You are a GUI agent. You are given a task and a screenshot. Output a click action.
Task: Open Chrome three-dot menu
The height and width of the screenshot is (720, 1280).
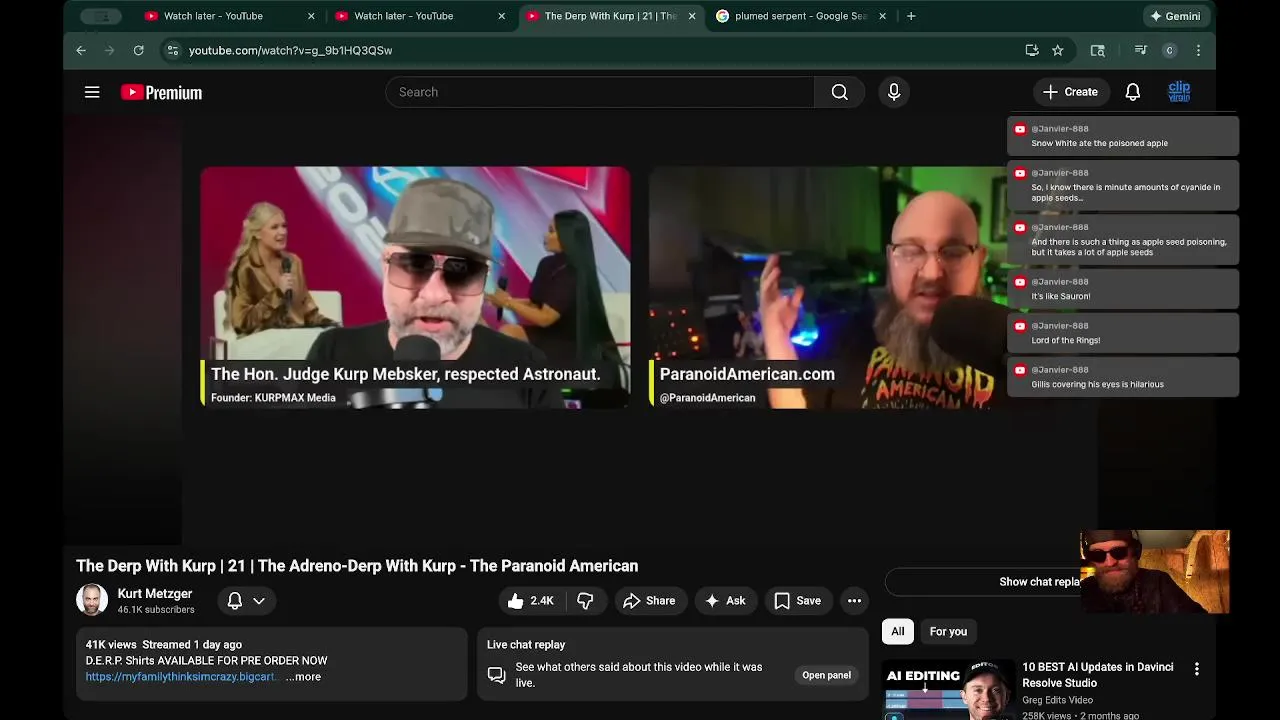point(1198,50)
